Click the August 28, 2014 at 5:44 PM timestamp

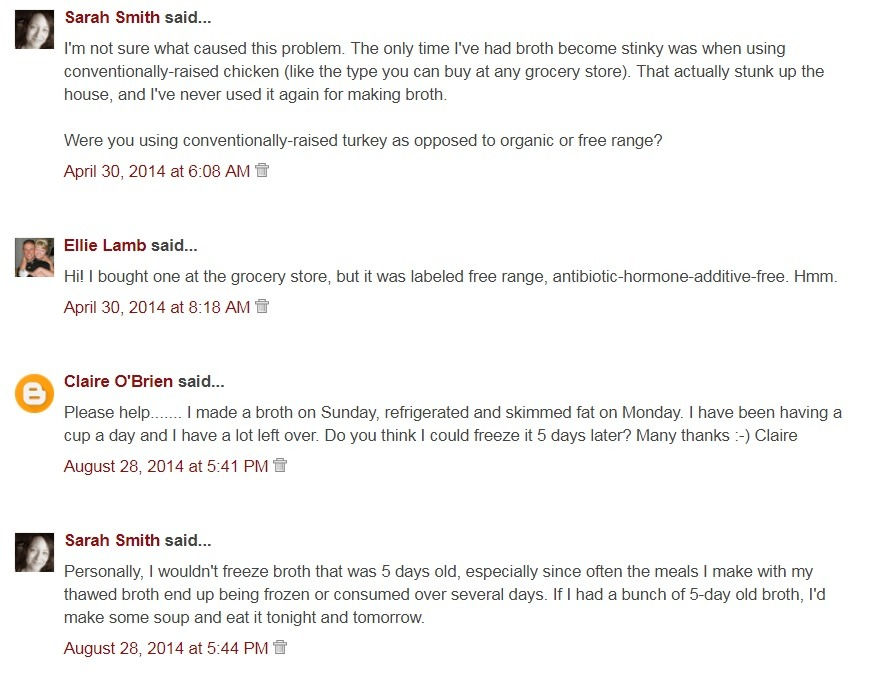(x=166, y=649)
